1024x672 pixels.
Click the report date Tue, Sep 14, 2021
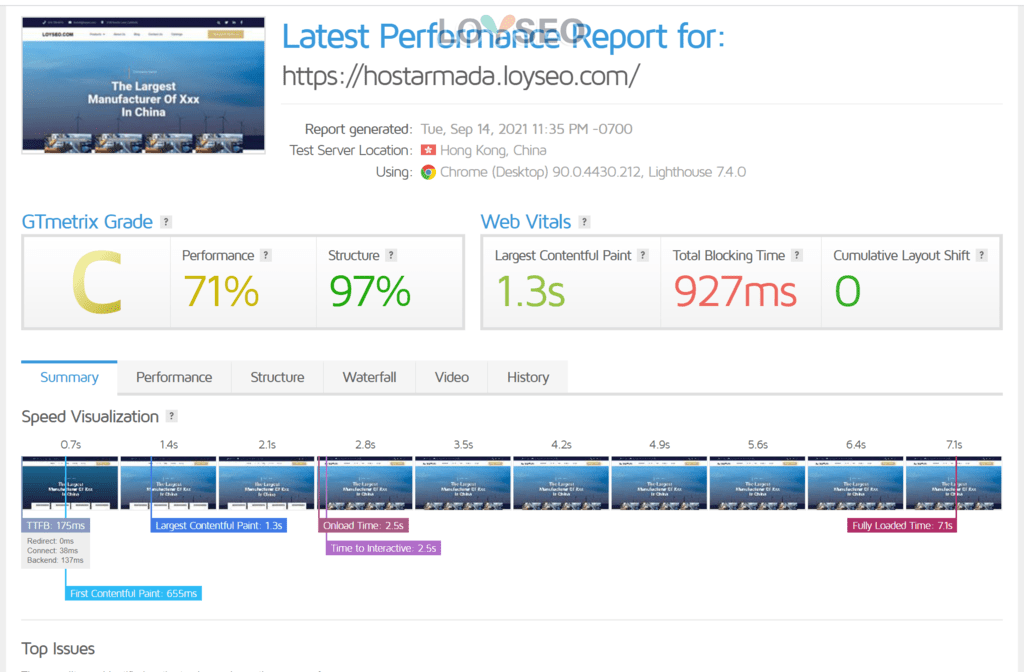[x=526, y=129]
